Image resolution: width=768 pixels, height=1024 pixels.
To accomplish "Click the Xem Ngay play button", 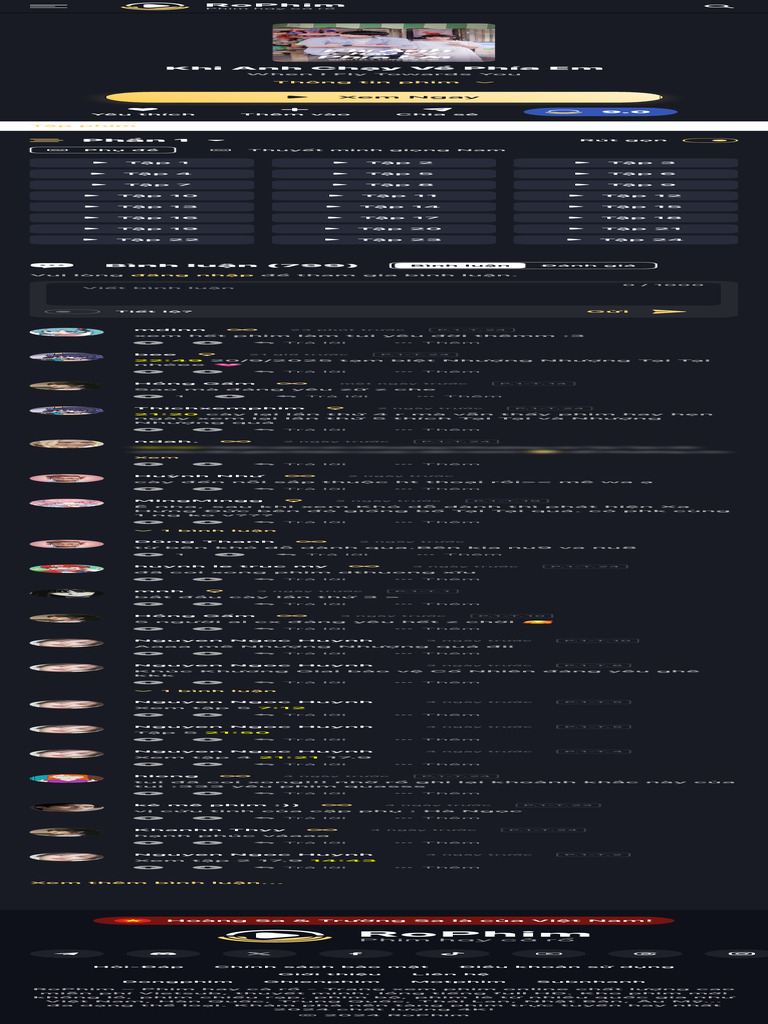I will point(384,97).
